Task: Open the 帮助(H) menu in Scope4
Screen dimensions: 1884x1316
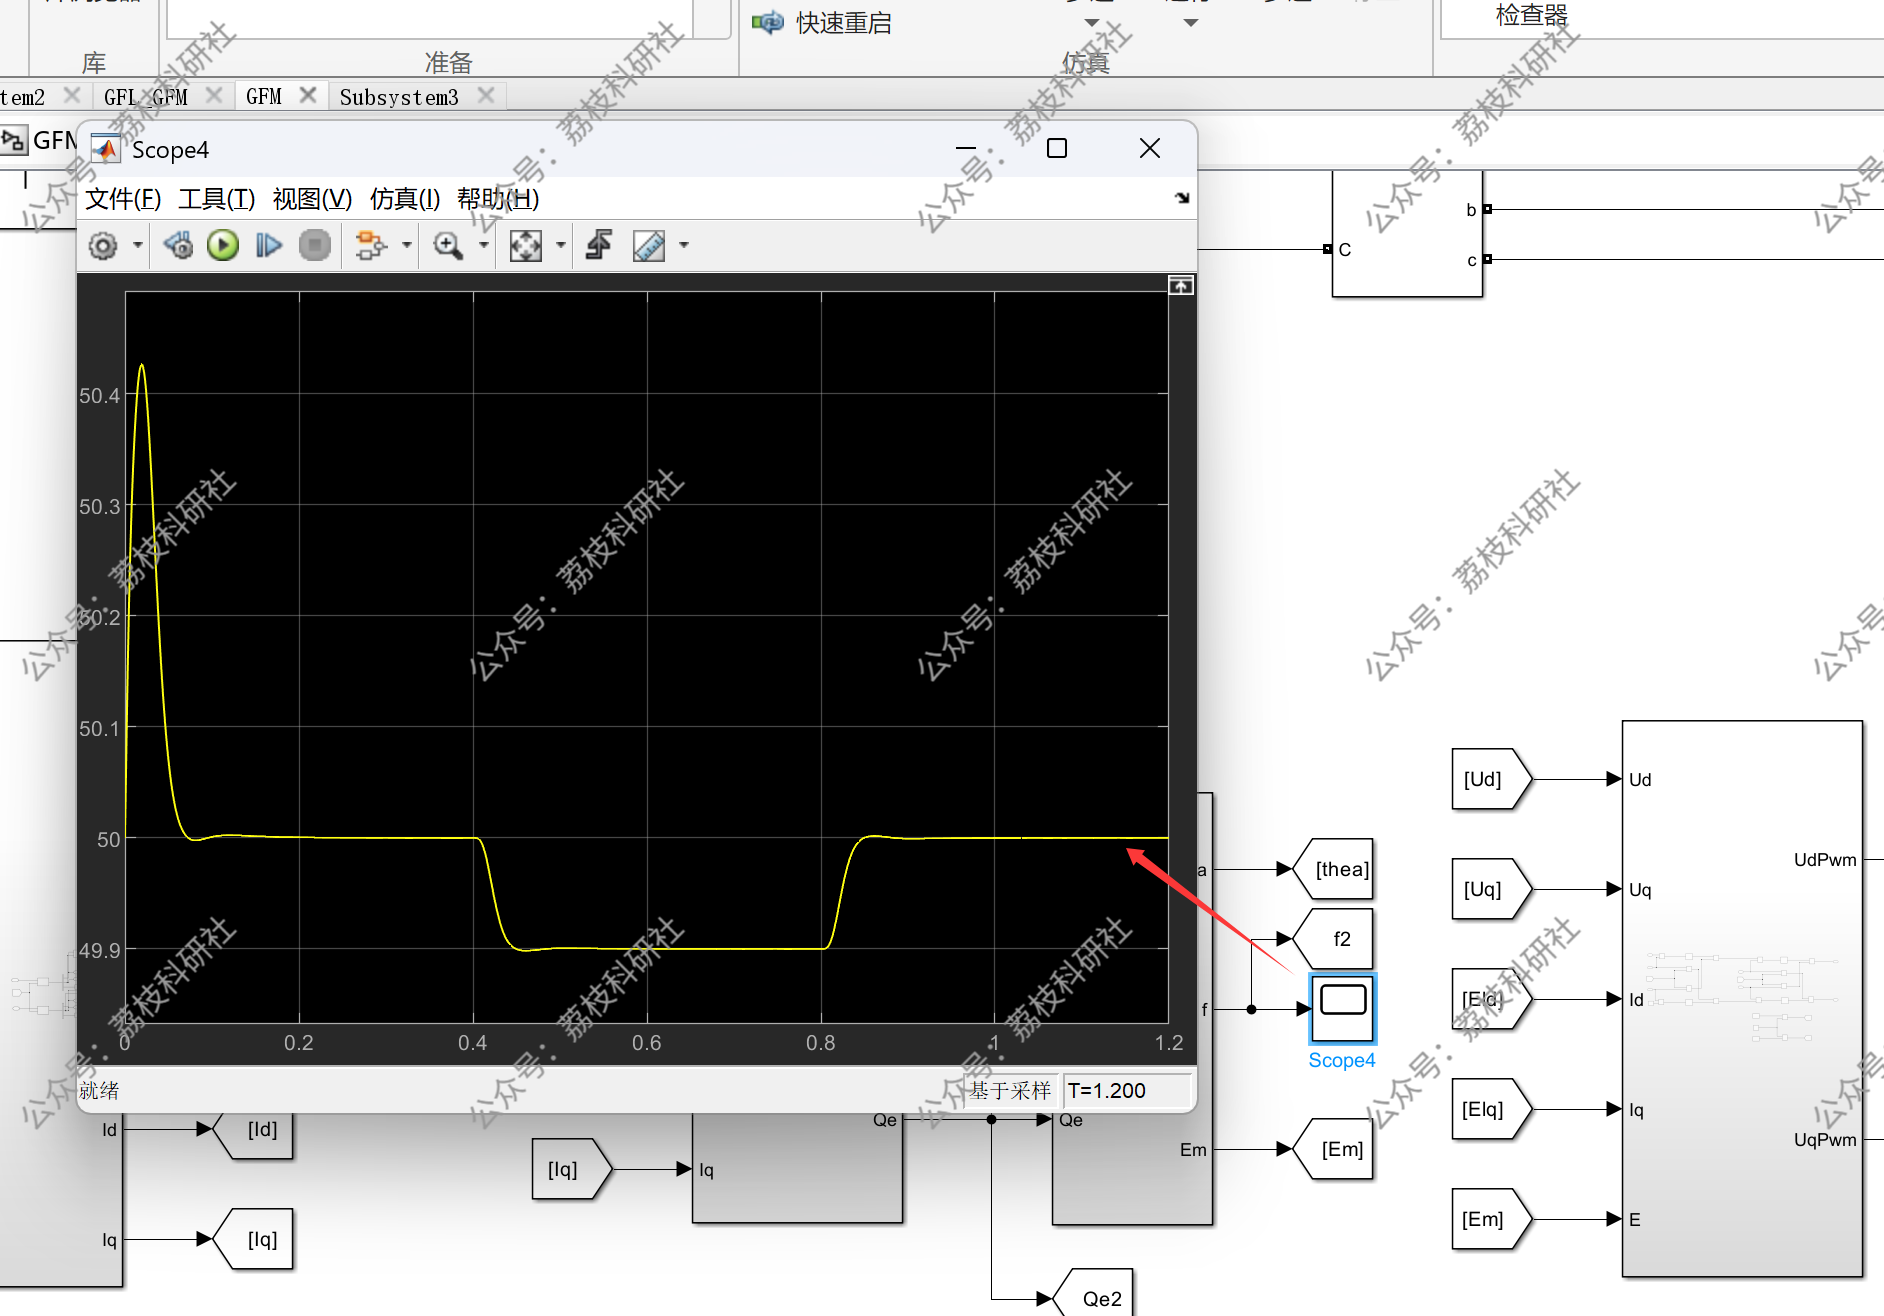Action: (x=498, y=199)
